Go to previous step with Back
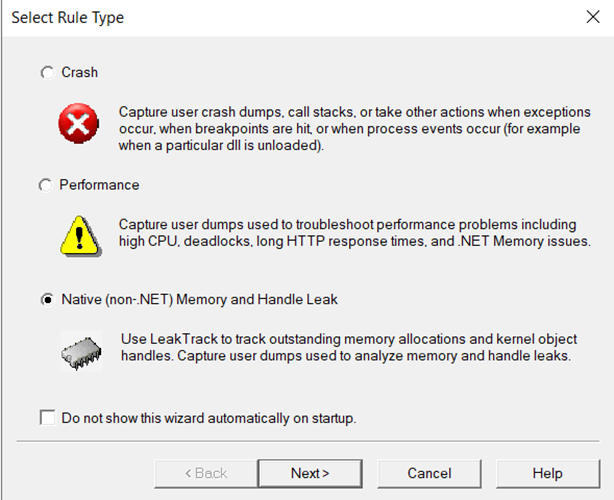This screenshot has height=500, width=614. tap(203, 473)
